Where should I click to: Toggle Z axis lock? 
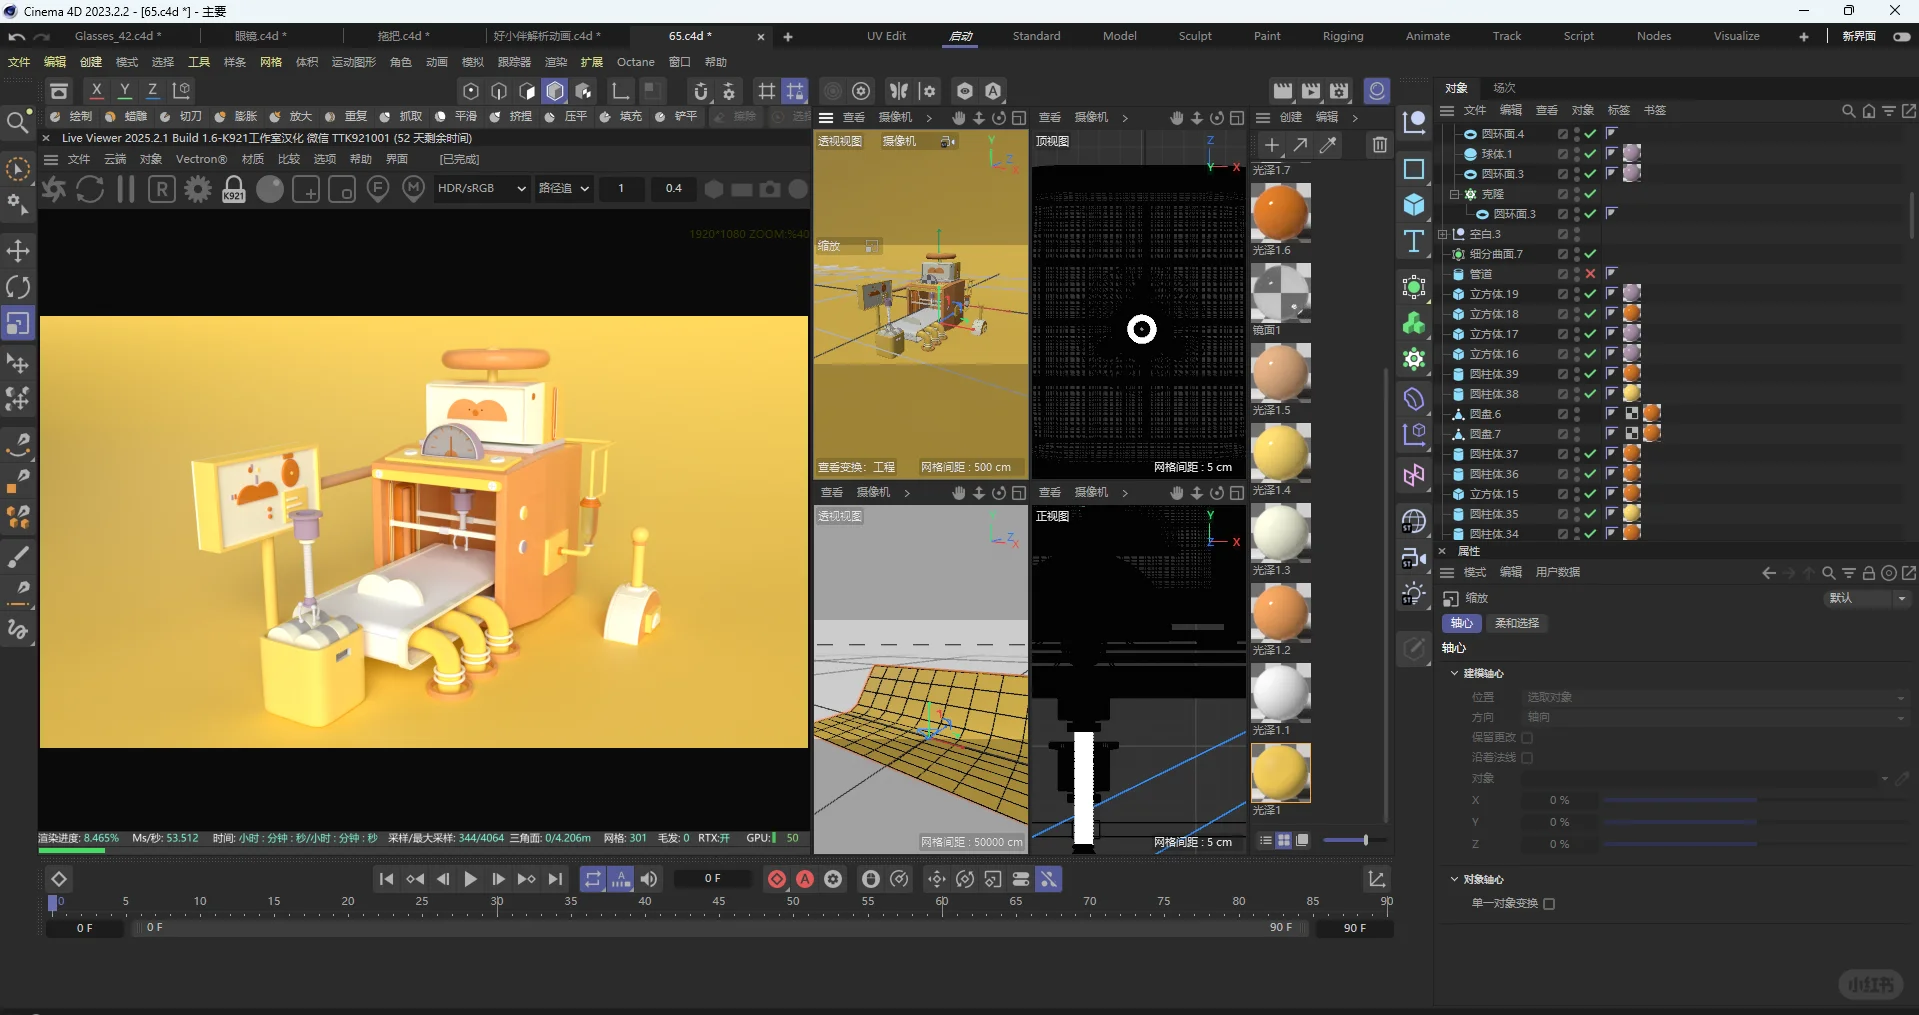152,90
